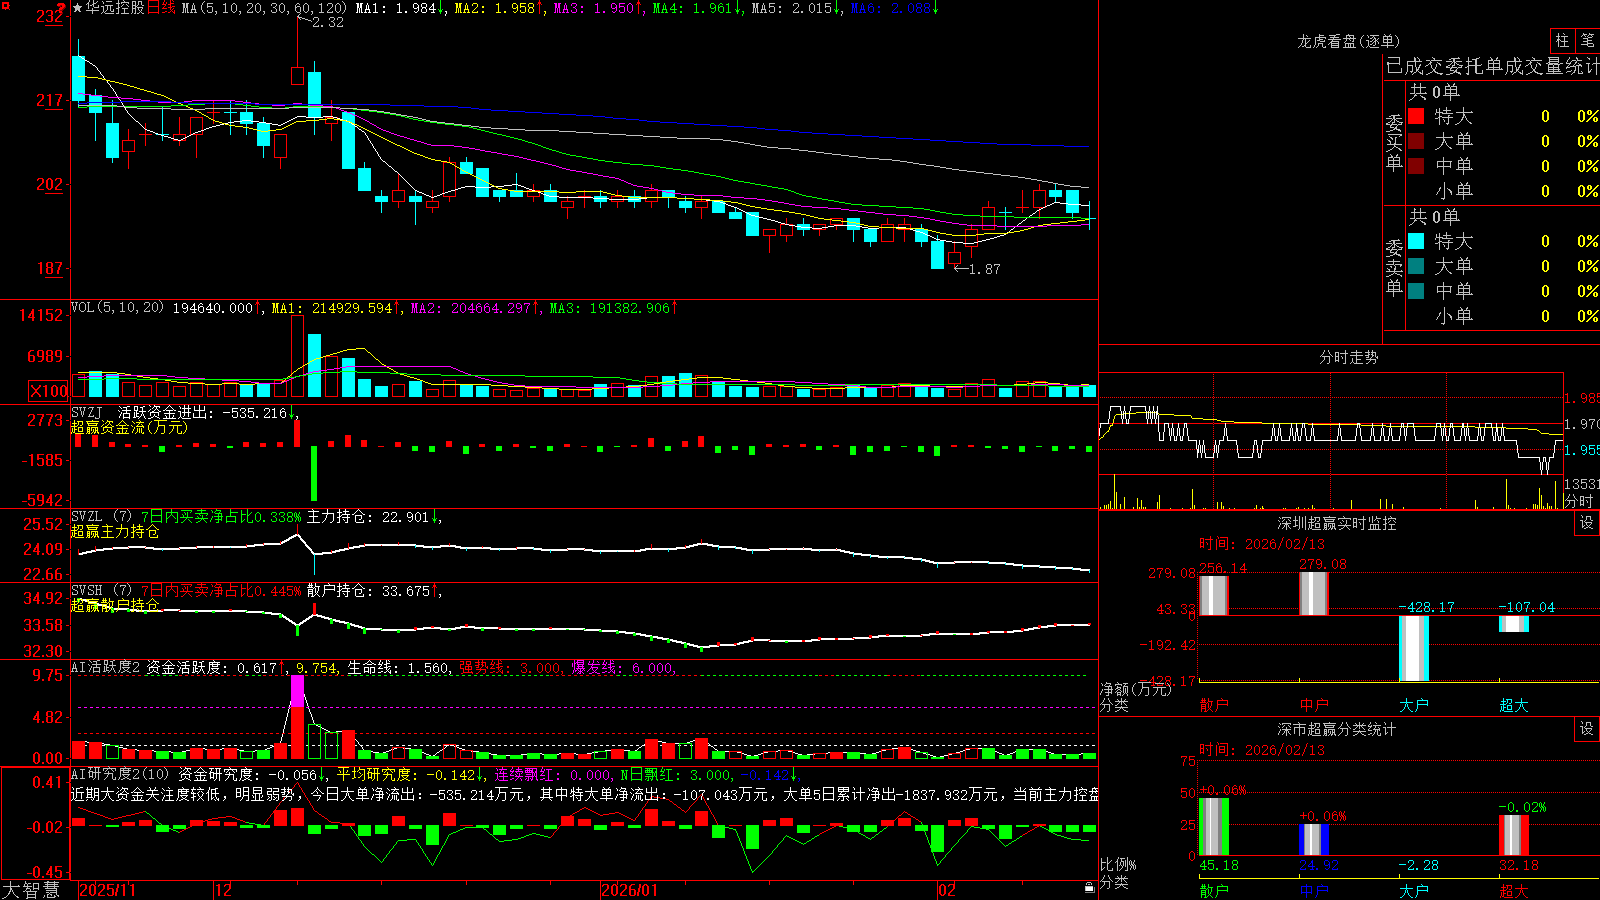The image size is (1600, 900).
Task: Click the 净额(万元) axis label
Action: click(1134, 689)
